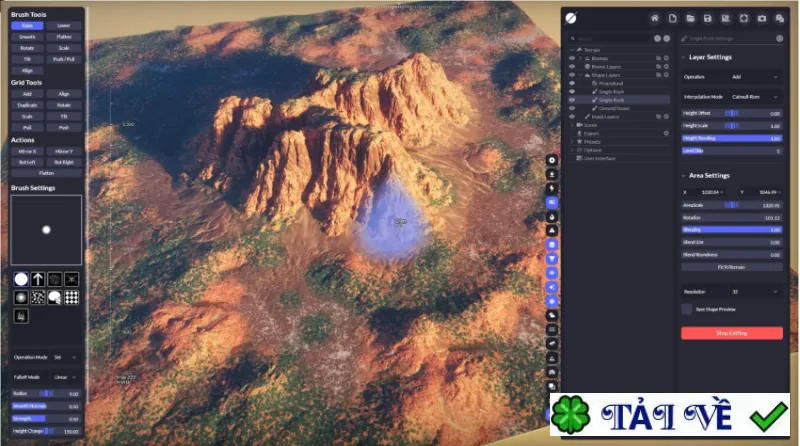The height and width of the screenshot is (446, 800).
Task: Select the Procedural layer row
Action: (x=611, y=83)
